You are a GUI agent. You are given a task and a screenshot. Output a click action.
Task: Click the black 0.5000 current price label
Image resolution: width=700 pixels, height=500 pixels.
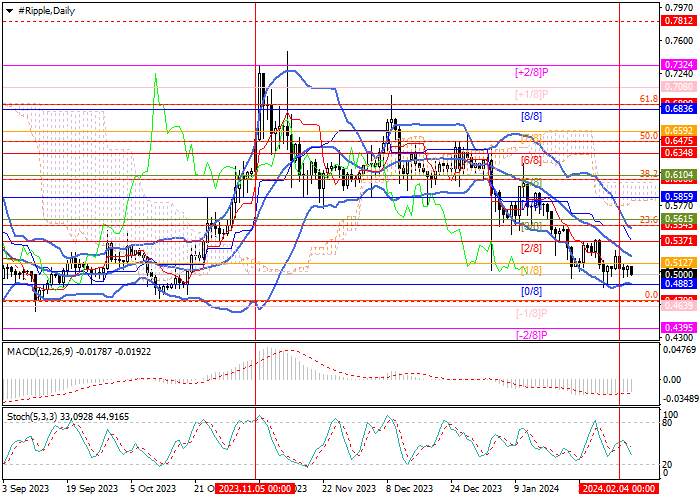679,274
